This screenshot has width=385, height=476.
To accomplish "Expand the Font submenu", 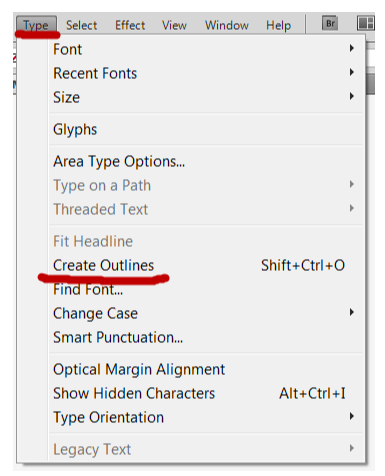I will point(206,49).
